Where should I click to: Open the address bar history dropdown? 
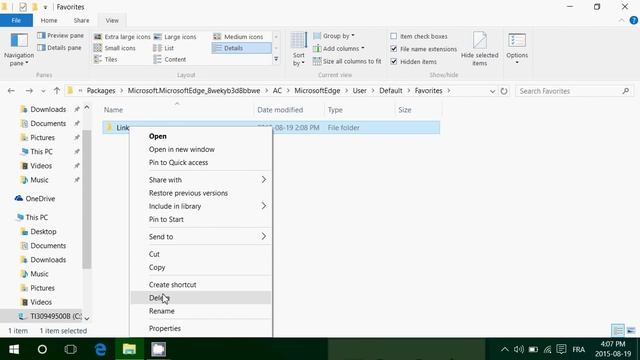(x=492, y=91)
